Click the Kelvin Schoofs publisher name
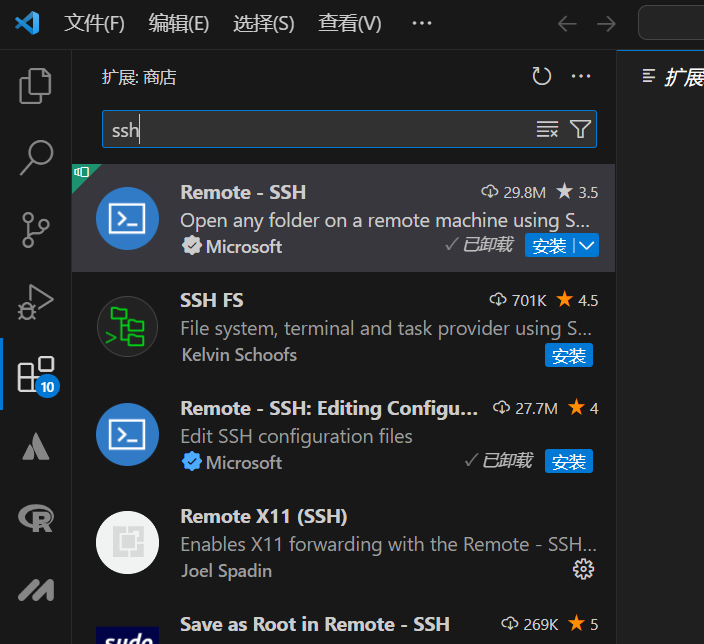Screen dimensions: 704x644 click(239, 355)
